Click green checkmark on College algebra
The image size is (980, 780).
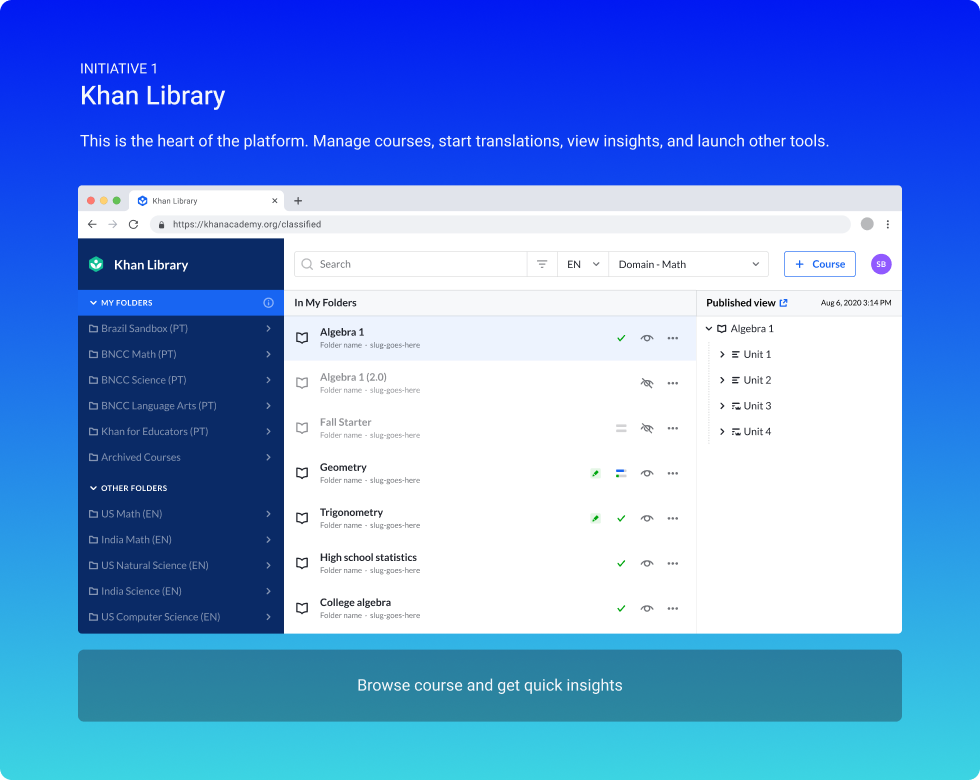[x=621, y=608]
